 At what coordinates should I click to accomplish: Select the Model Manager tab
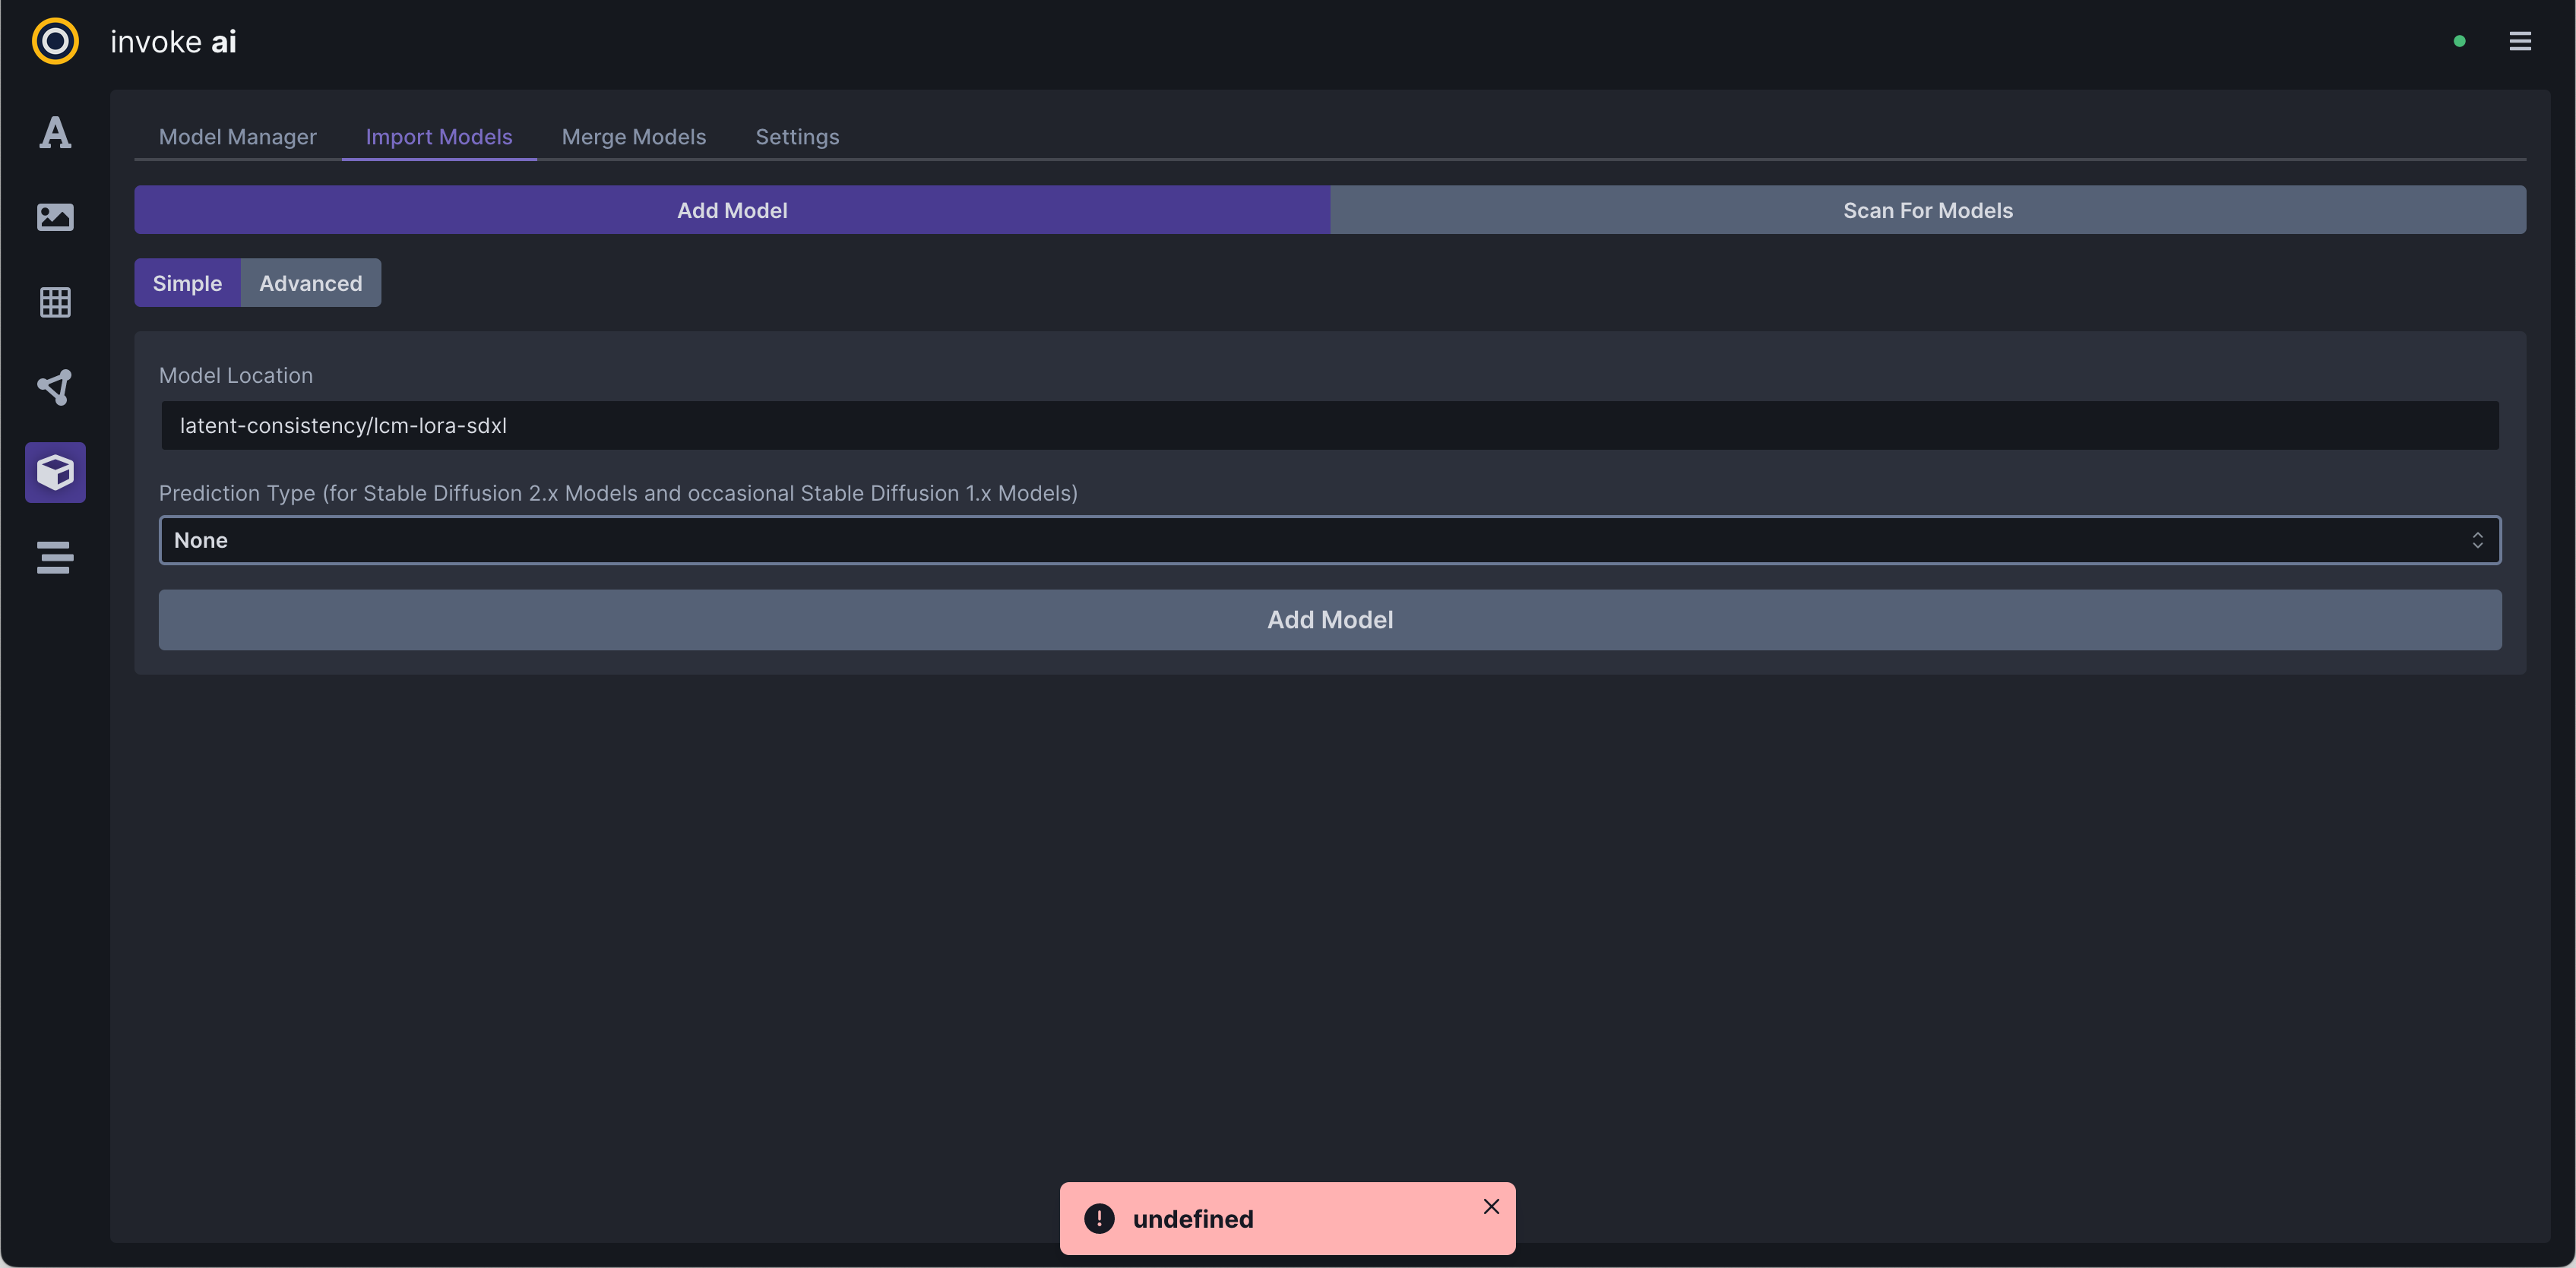(238, 137)
